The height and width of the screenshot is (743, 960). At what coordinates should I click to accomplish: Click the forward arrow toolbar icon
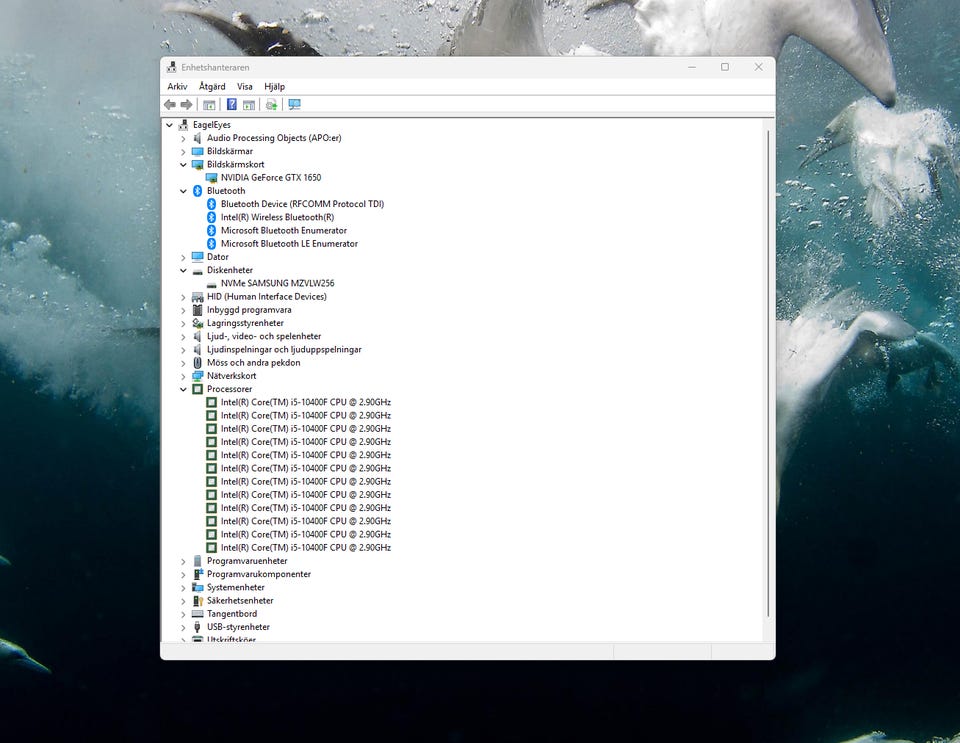click(186, 105)
